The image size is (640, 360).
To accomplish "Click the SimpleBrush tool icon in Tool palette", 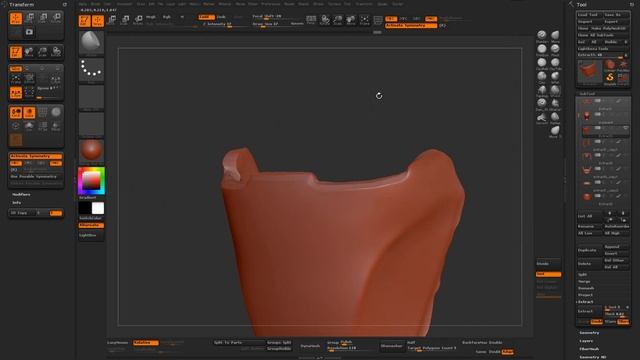I will (610, 78).
